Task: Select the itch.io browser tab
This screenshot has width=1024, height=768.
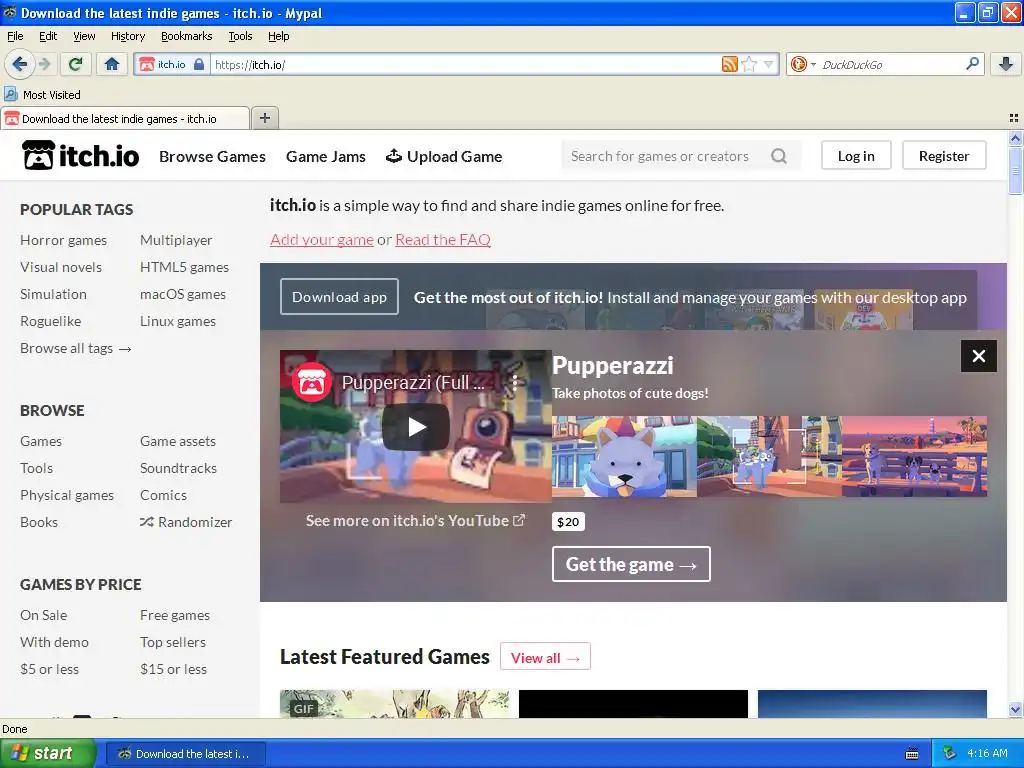Action: pyautogui.click(x=125, y=119)
